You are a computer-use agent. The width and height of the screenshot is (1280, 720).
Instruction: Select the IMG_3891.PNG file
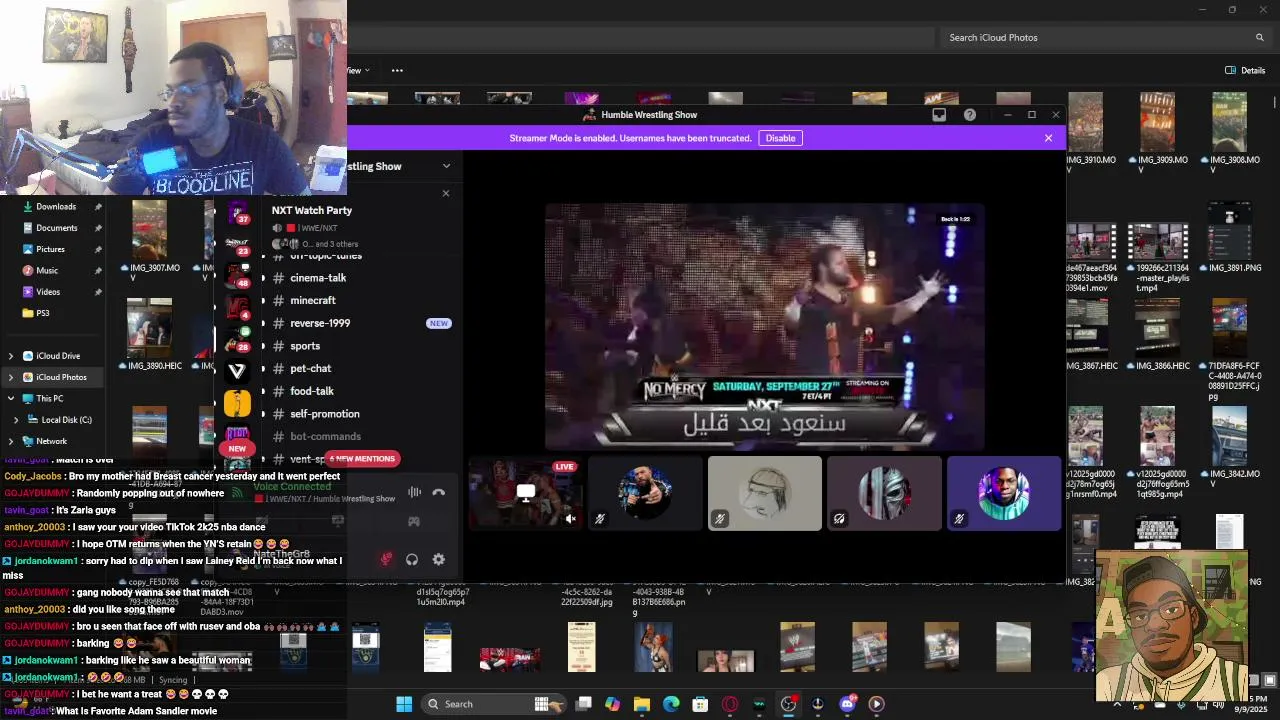[1229, 237]
